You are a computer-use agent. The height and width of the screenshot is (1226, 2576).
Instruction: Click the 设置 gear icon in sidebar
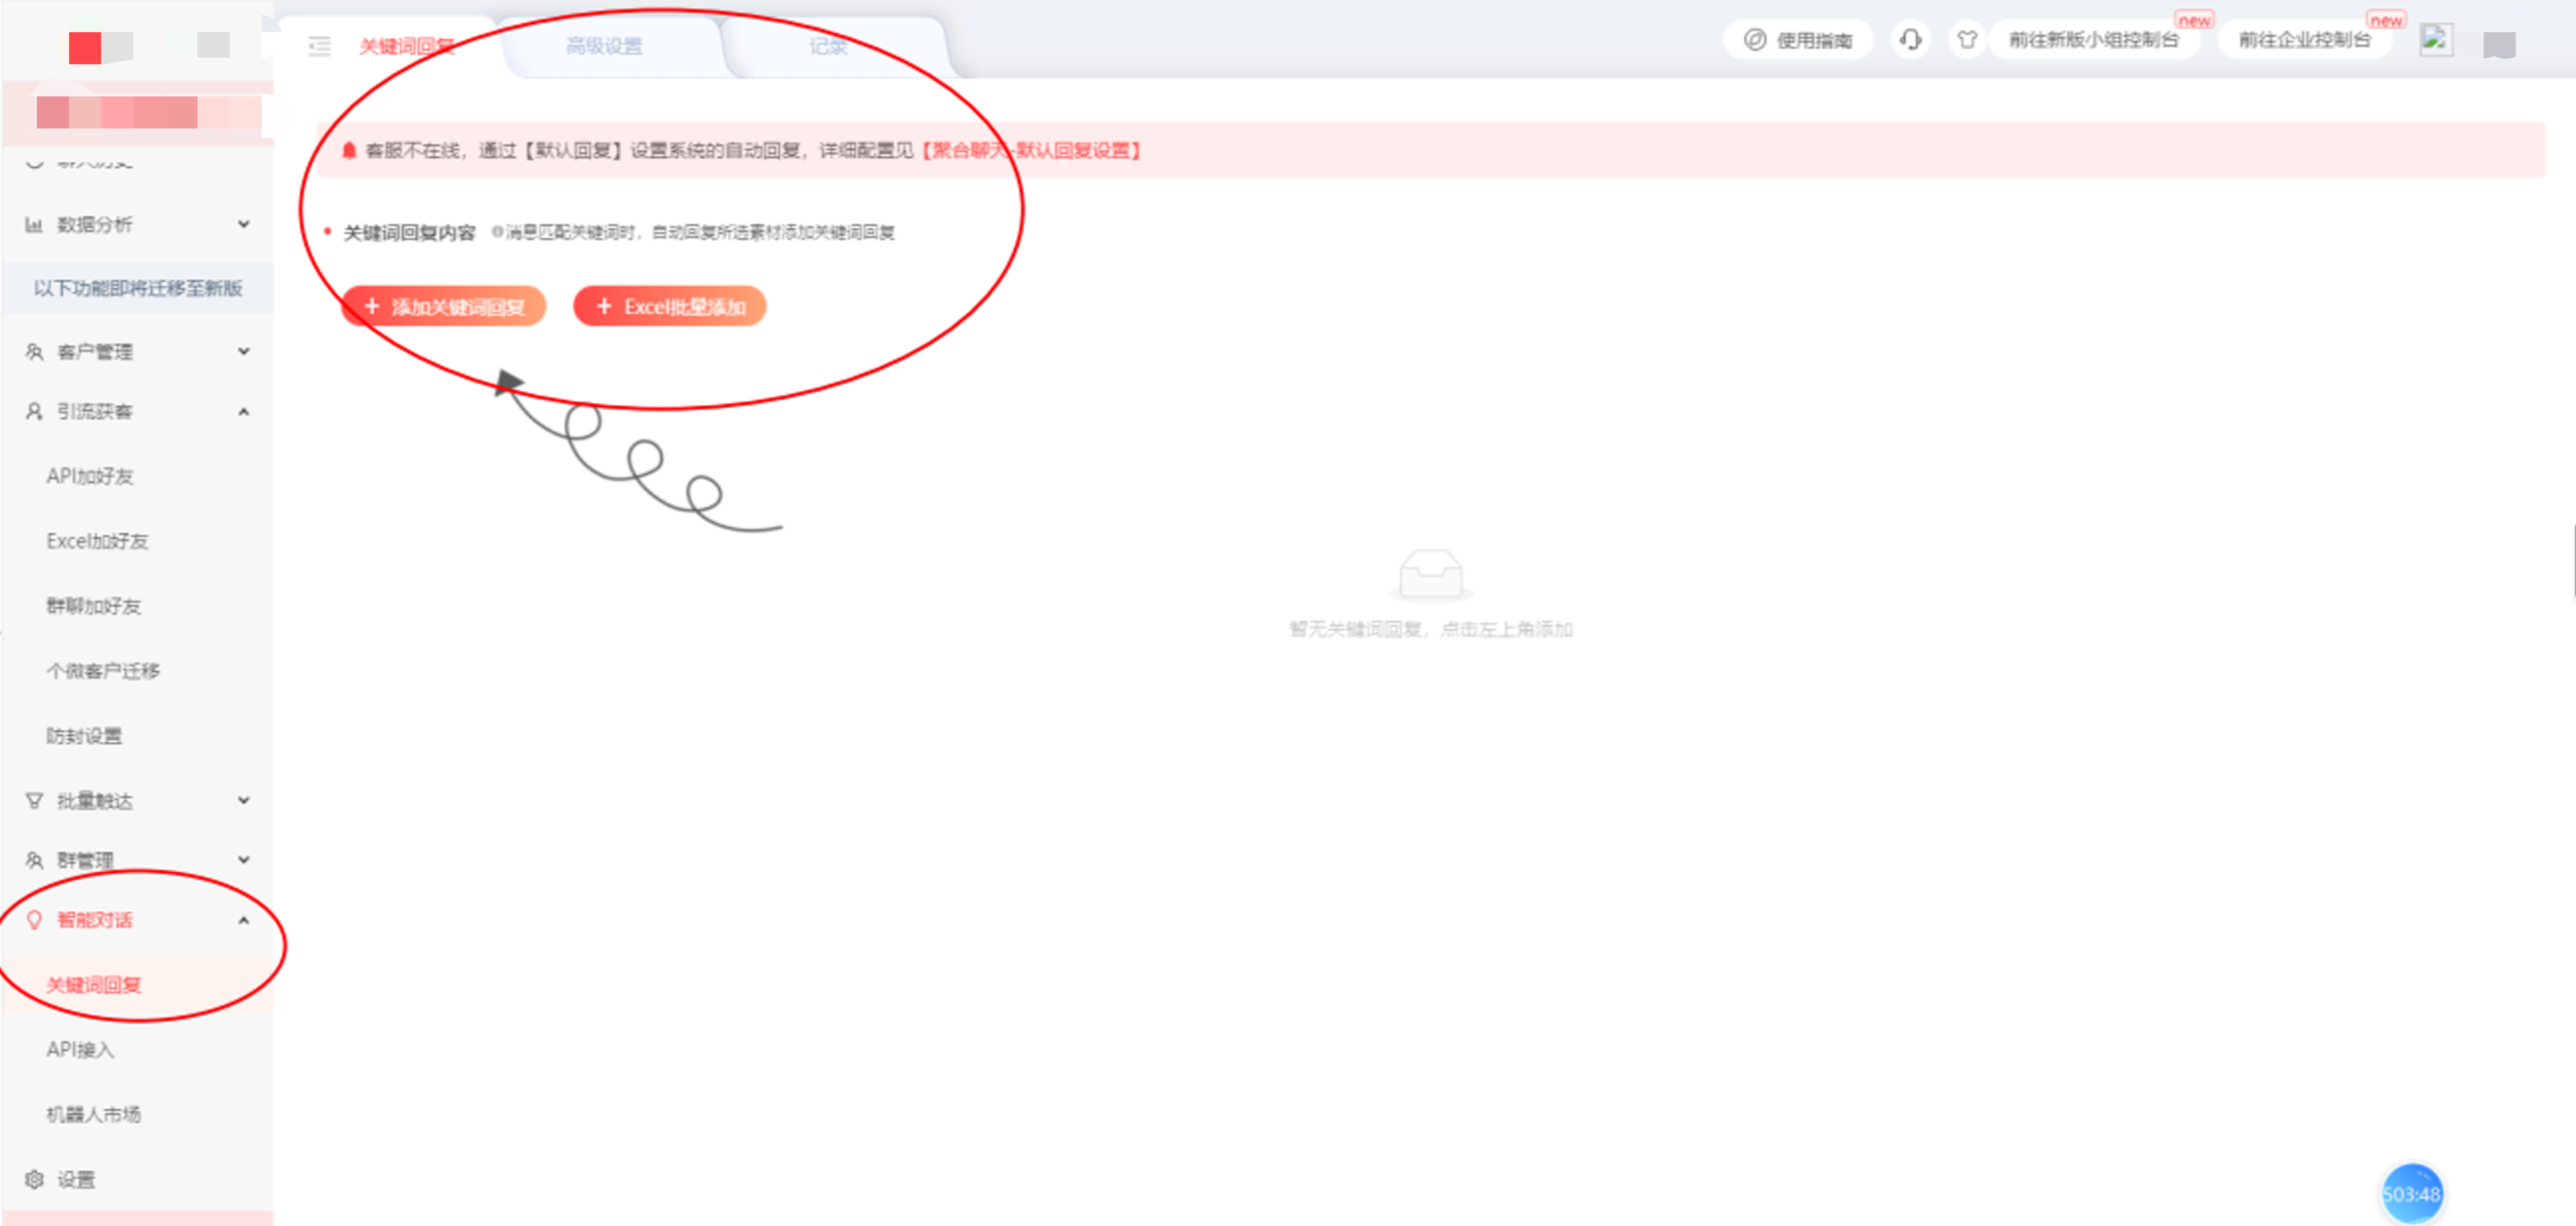click(34, 1179)
